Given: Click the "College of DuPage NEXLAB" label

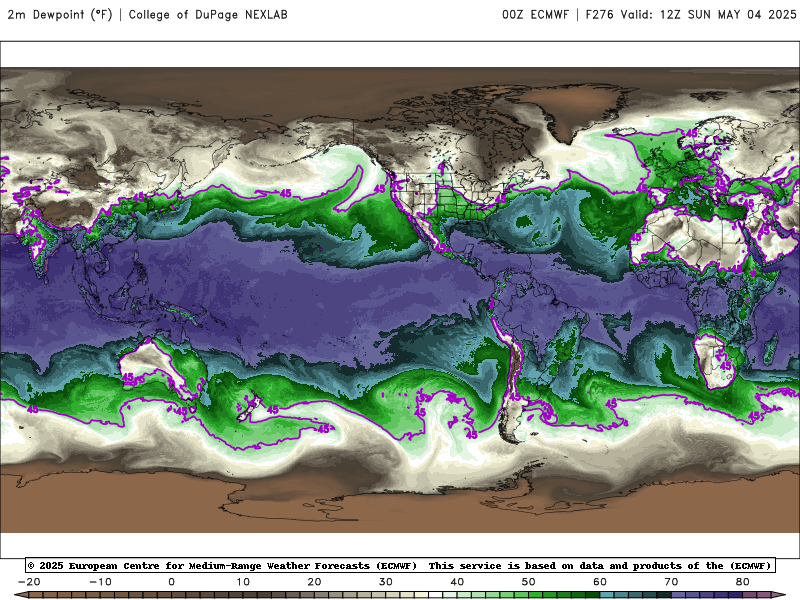Looking at the screenshot, I should (208, 15).
